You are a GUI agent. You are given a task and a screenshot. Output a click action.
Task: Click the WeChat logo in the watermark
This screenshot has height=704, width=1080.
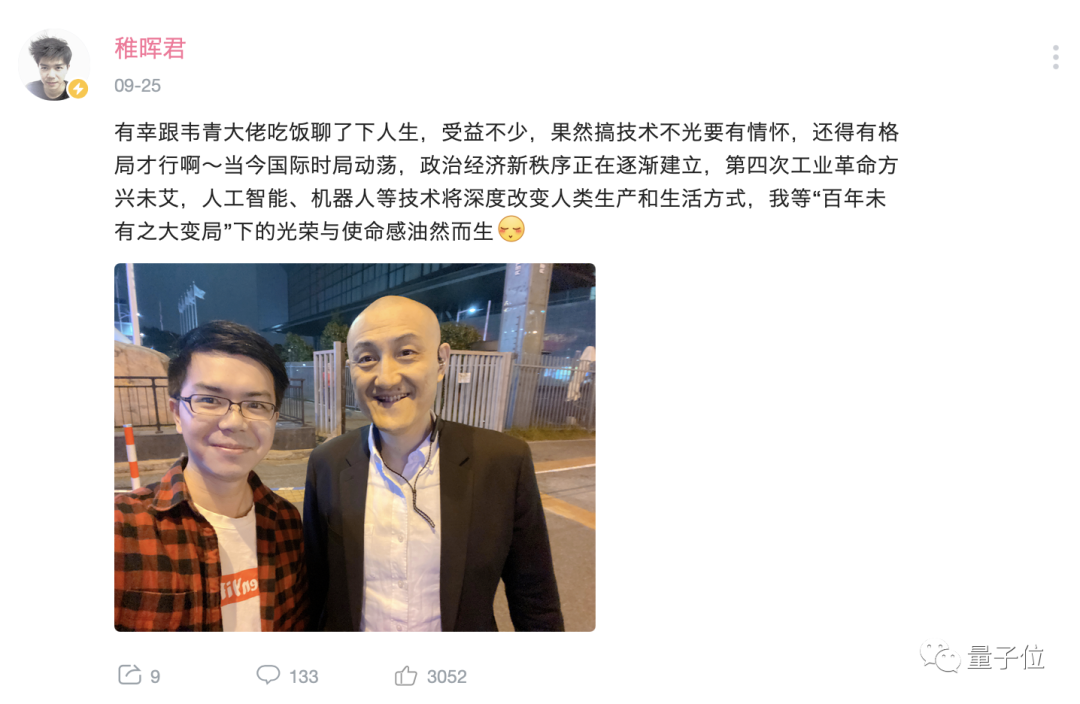(x=940, y=657)
